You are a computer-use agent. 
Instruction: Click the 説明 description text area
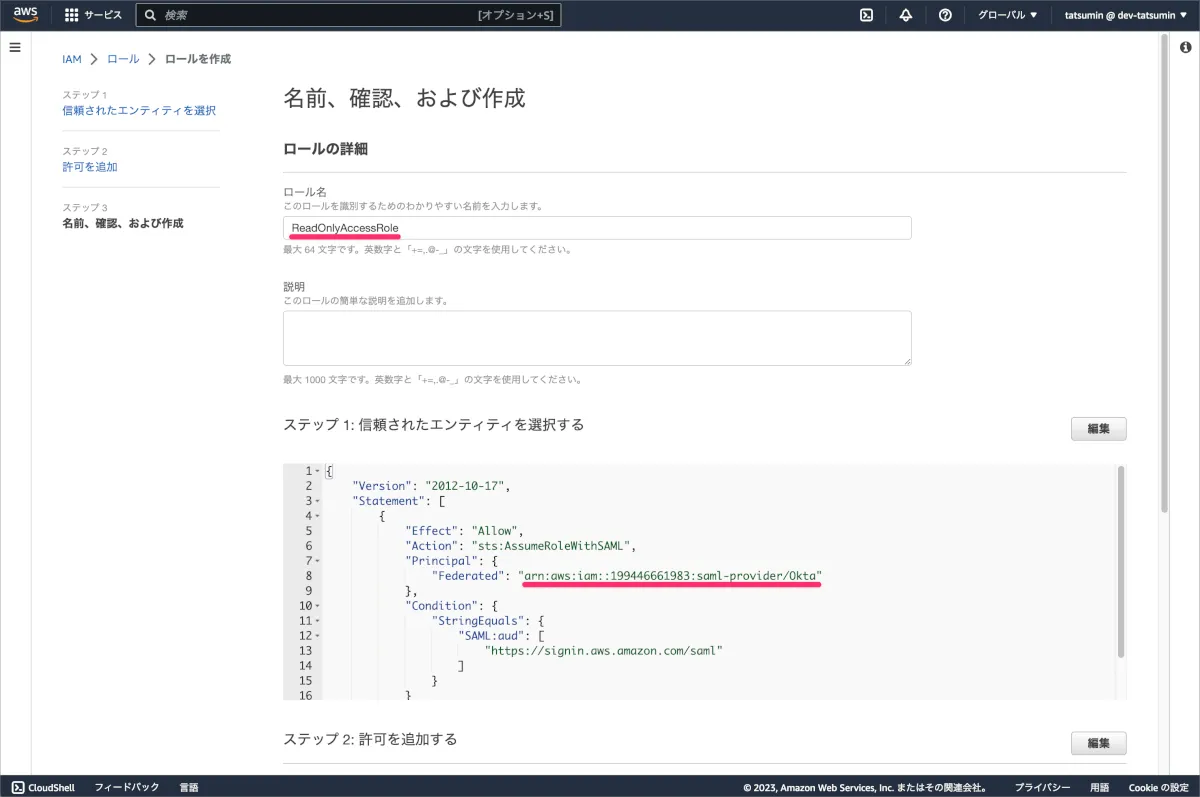coord(597,338)
